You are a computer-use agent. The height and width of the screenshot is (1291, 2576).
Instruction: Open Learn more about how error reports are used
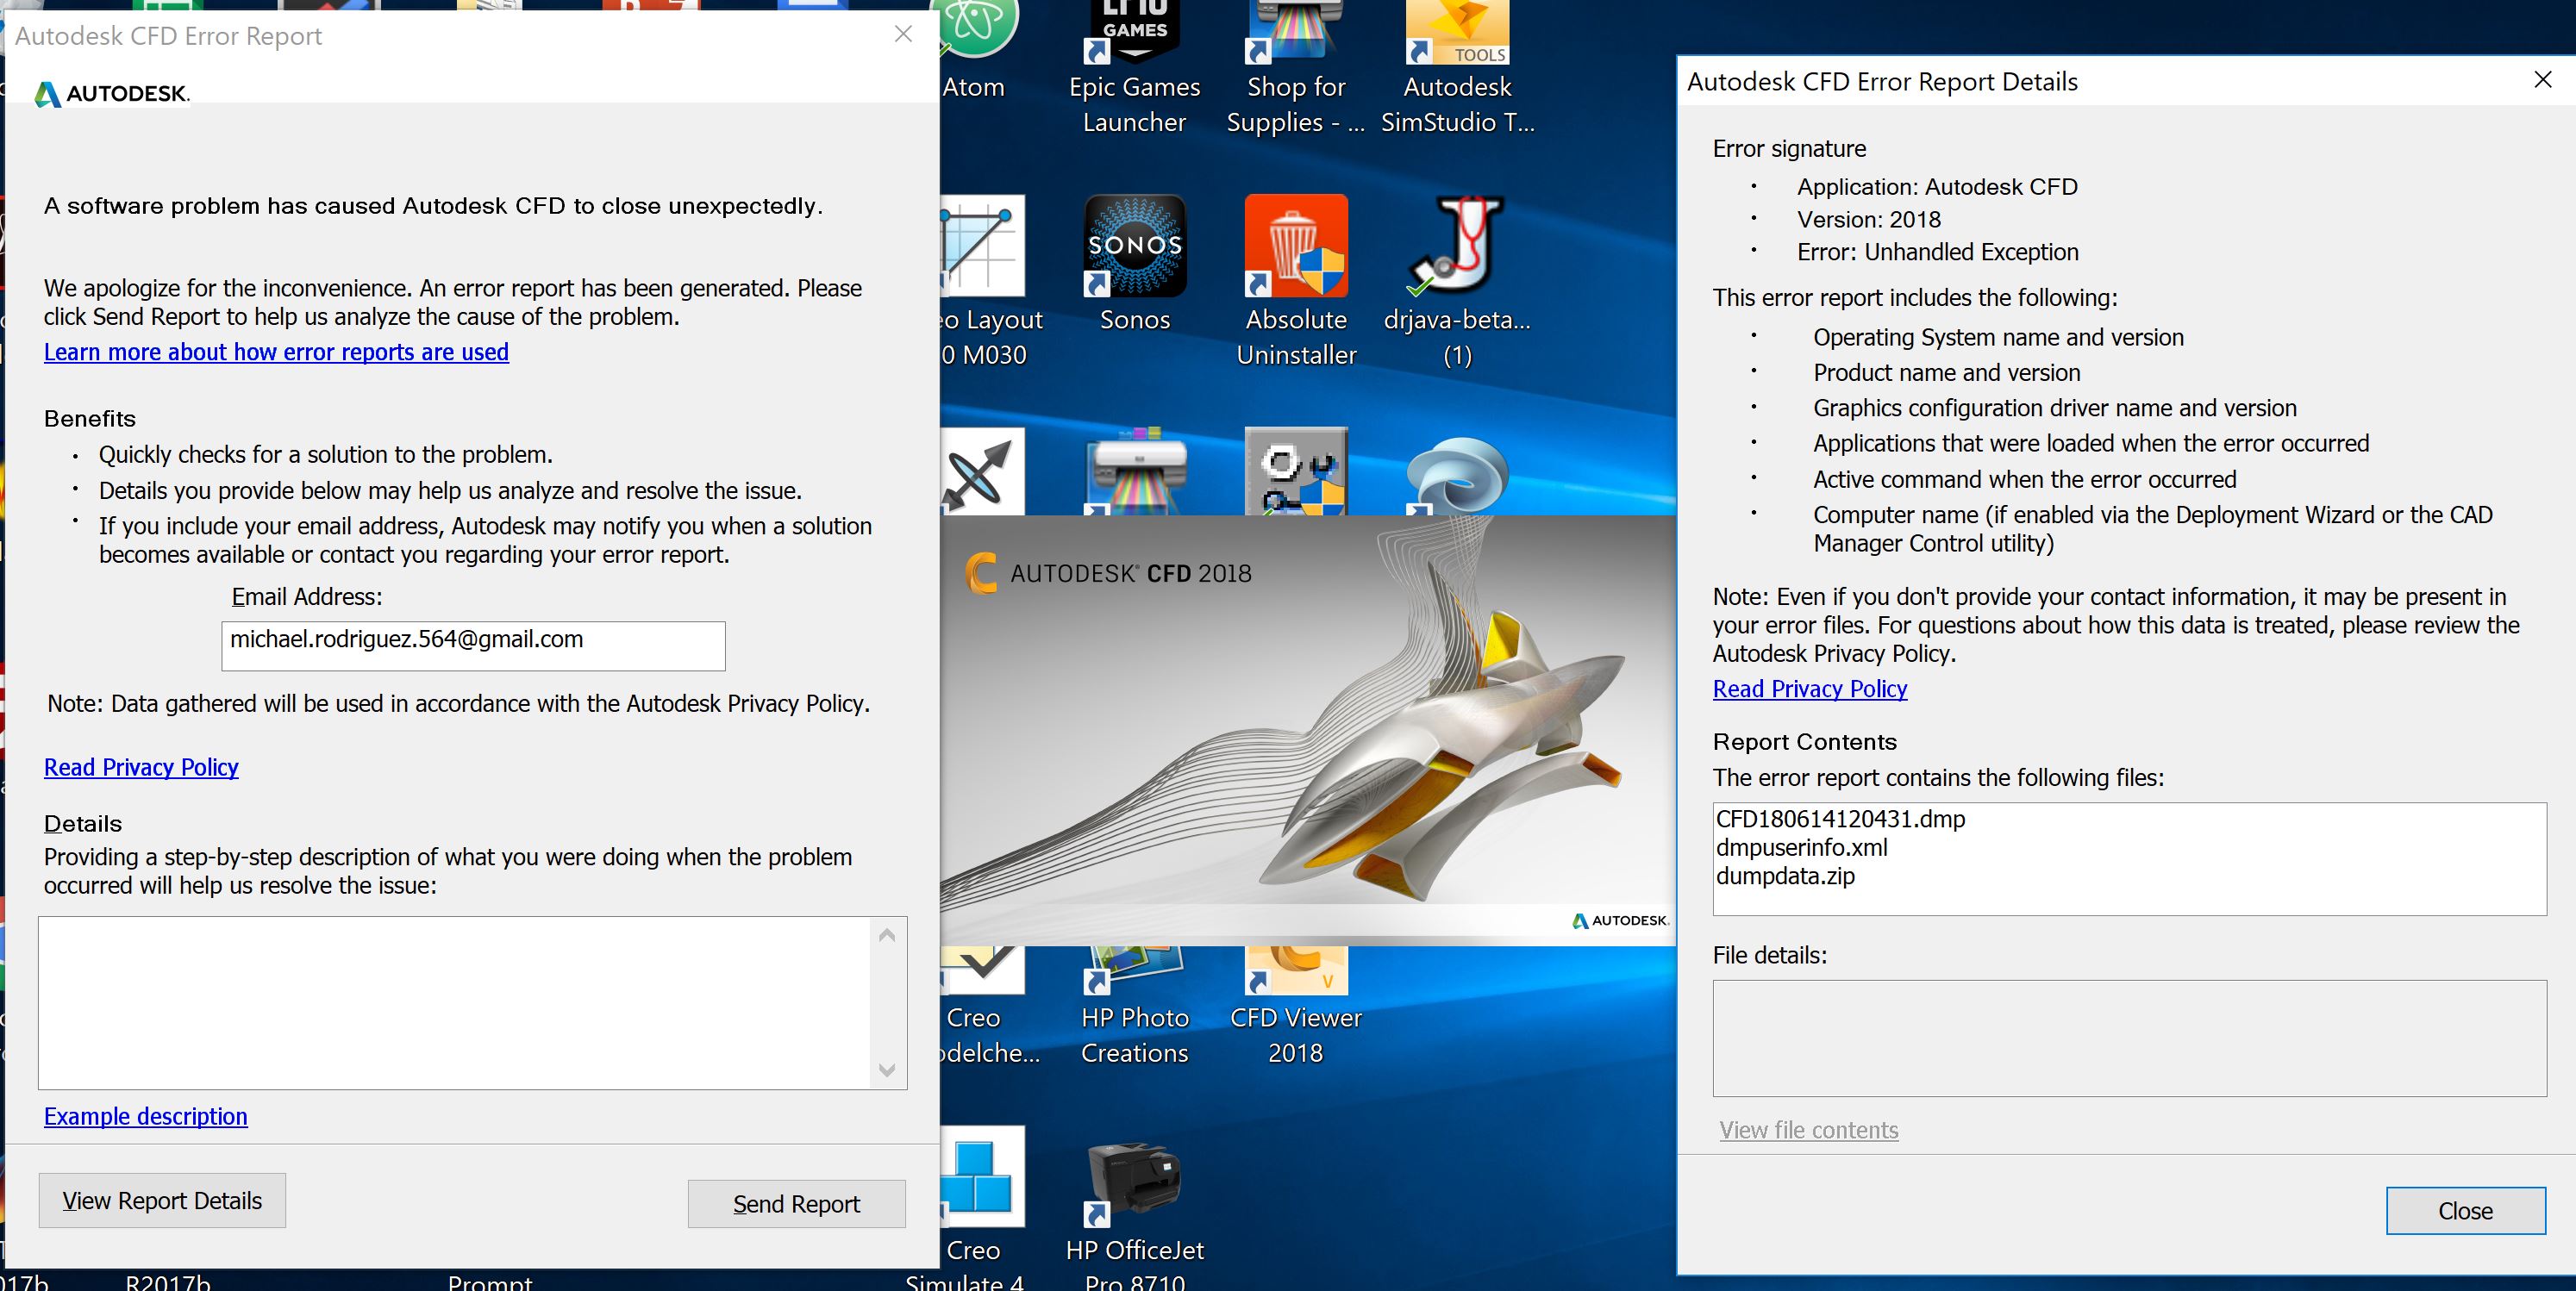point(276,352)
